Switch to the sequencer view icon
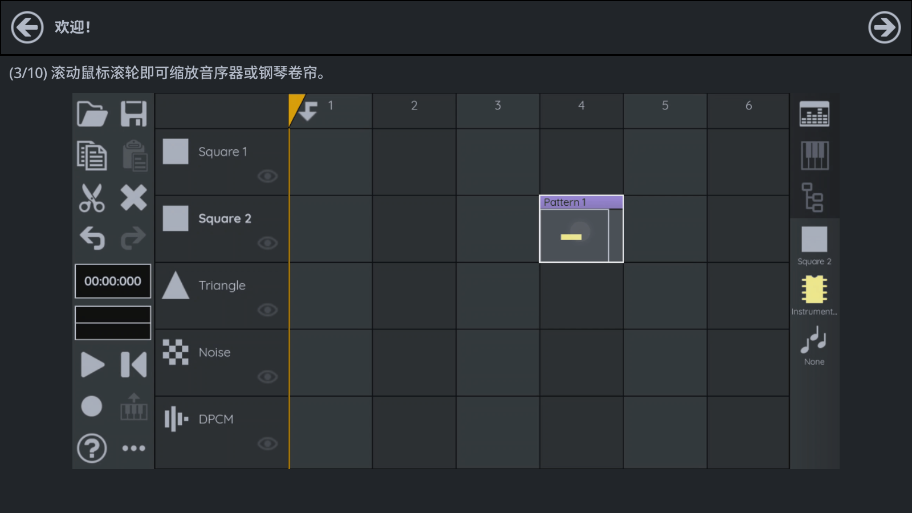The width and height of the screenshot is (912, 513). [814, 114]
